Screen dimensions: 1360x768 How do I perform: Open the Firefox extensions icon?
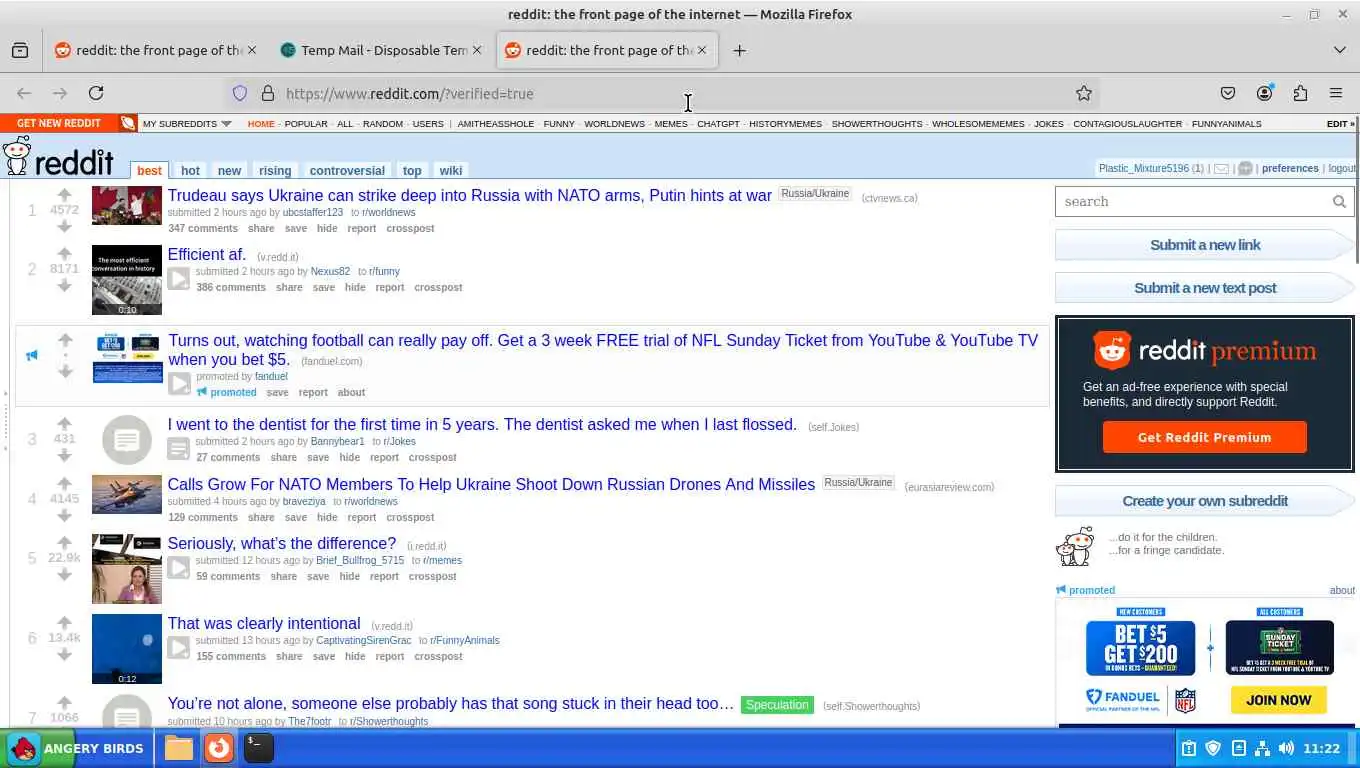tap(1300, 93)
